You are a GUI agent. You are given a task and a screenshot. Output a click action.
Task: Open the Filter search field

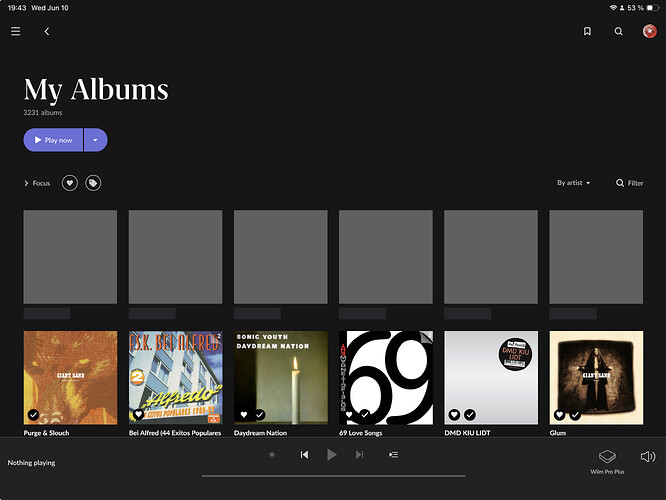(629, 183)
